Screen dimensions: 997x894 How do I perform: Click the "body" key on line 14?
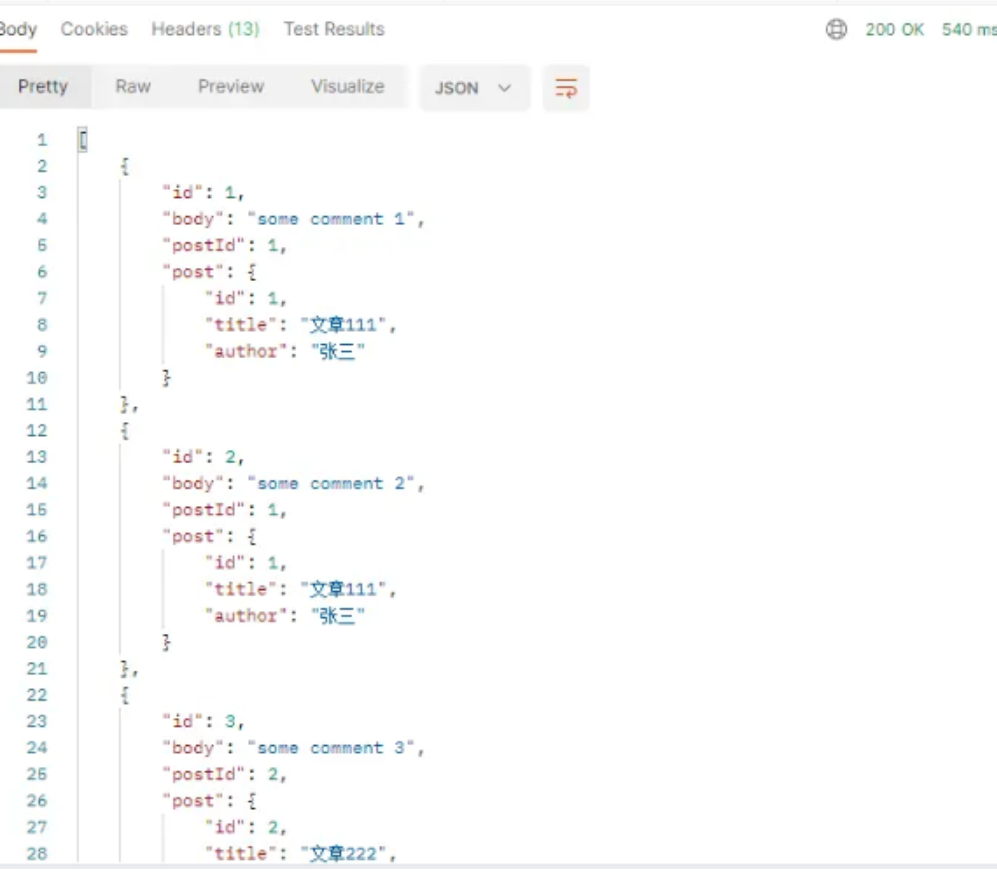[x=193, y=483]
